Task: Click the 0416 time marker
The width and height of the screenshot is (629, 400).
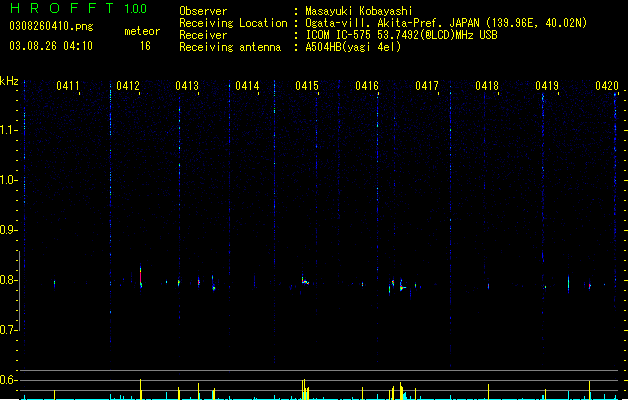Action: pyautogui.click(x=367, y=86)
